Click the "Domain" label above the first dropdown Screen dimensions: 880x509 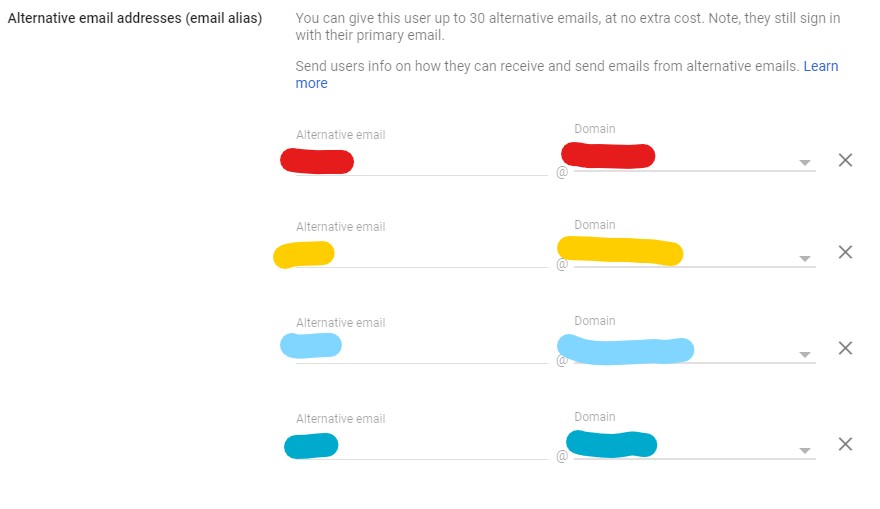click(595, 129)
